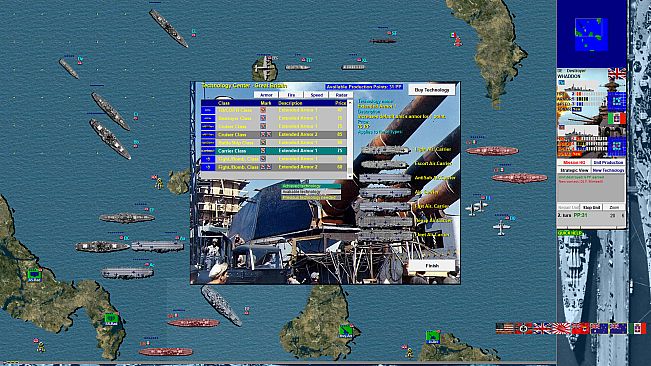651x366 pixels.
Task: Select the Fleet Air. Carrier ship image
Action: (x=385, y=235)
